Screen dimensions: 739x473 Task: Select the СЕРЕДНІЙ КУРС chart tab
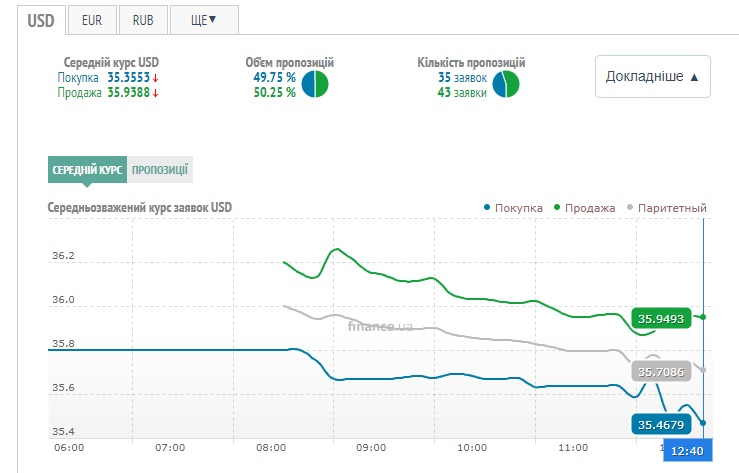(x=87, y=170)
